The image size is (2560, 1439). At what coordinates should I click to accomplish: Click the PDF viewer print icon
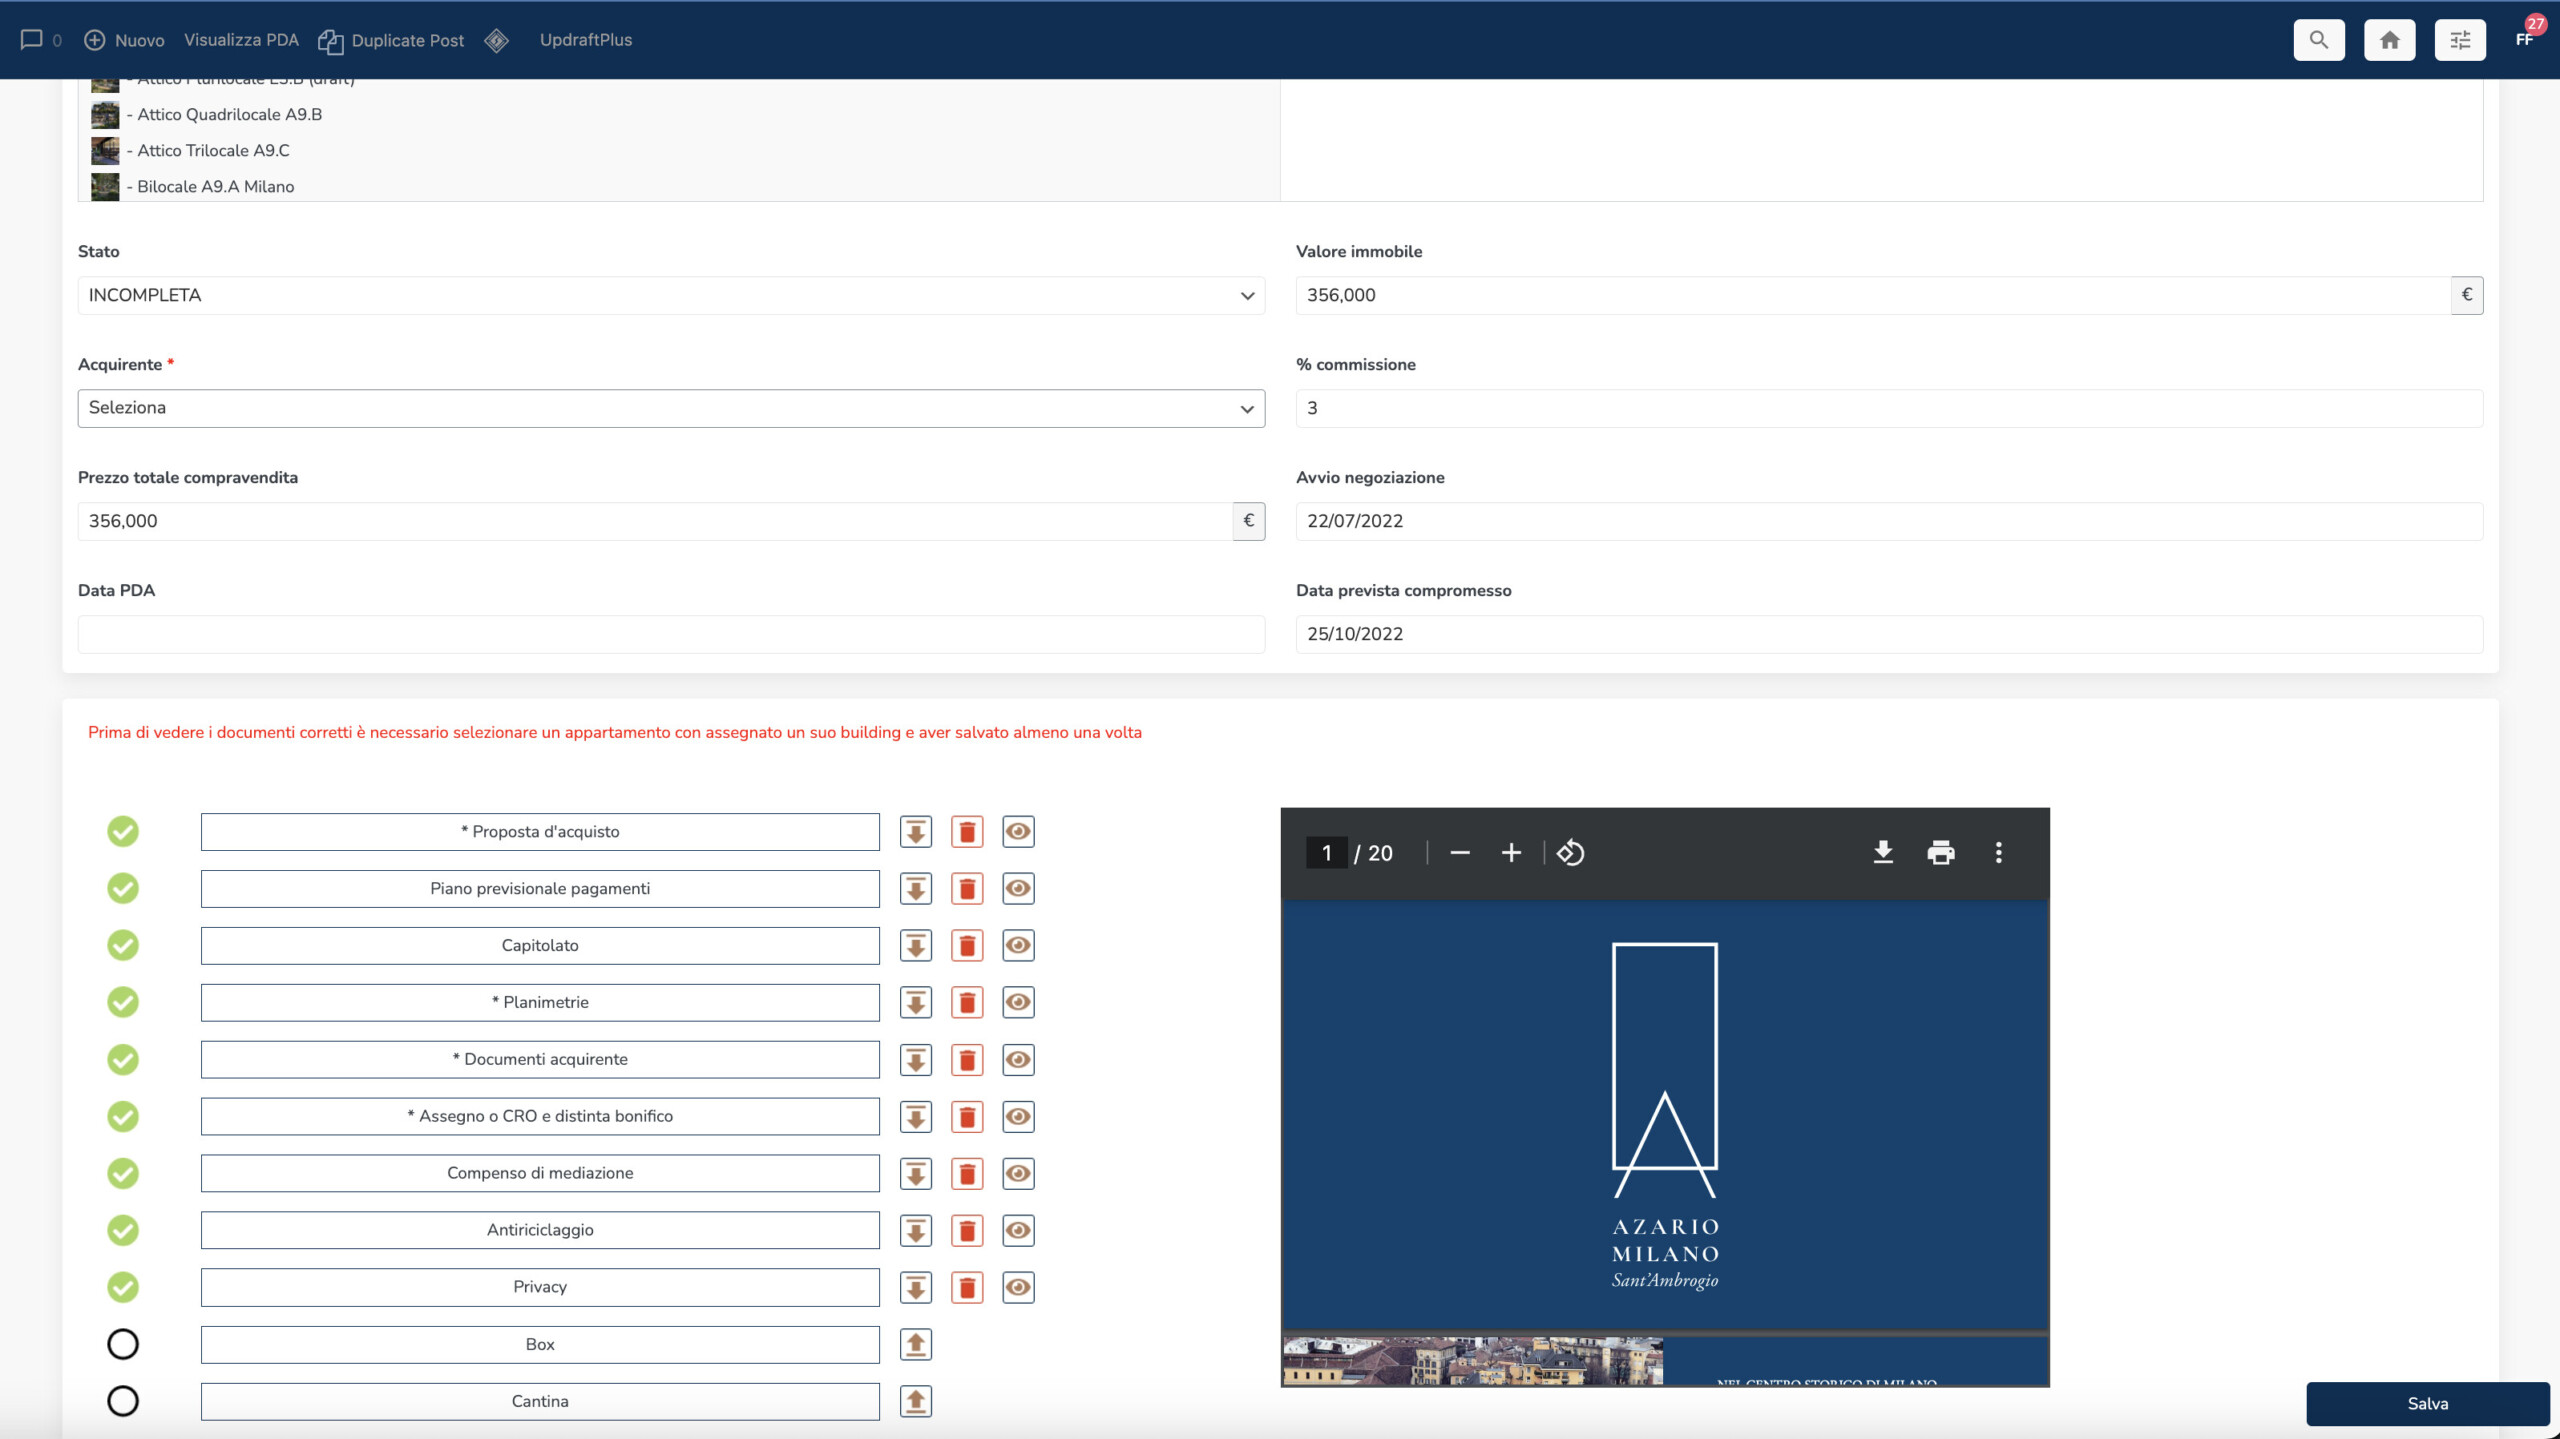pyautogui.click(x=1940, y=853)
